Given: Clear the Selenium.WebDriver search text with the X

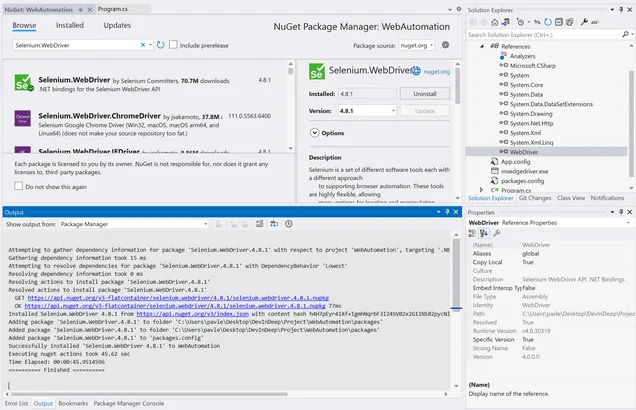Looking at the screenshot, I should point(143,45).
